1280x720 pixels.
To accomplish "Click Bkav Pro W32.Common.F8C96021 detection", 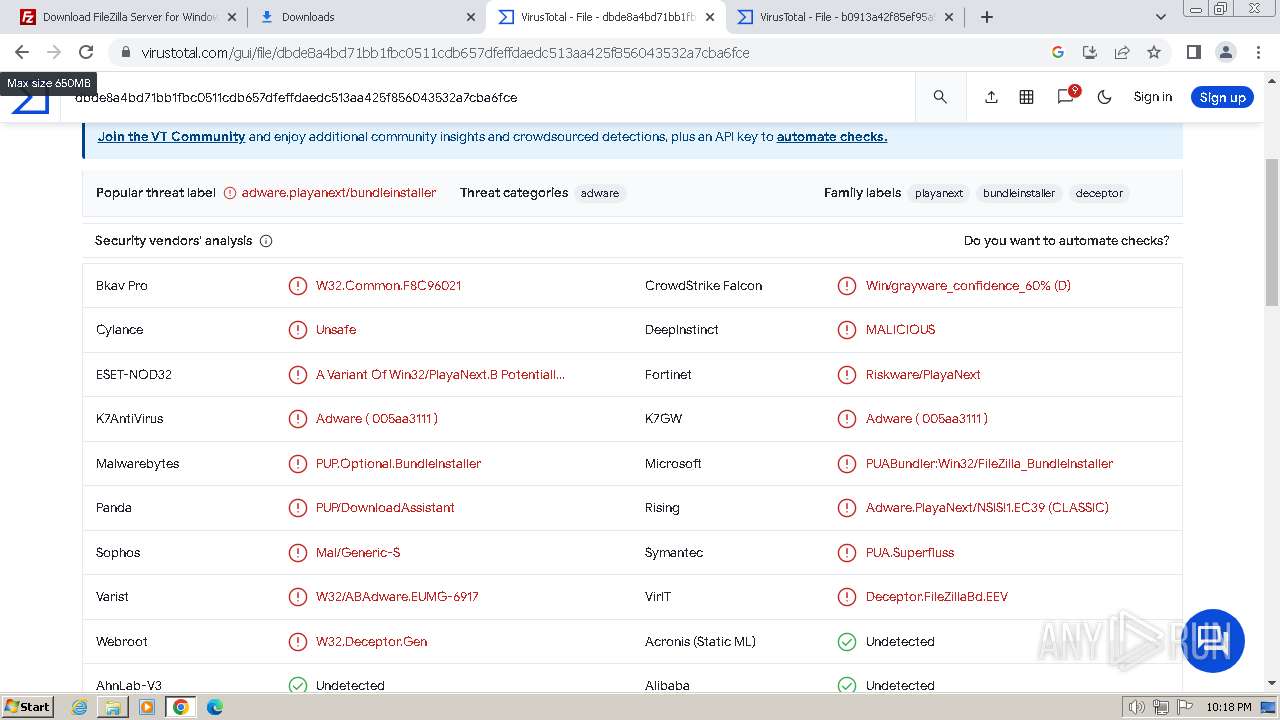I will [x=388, y=286].
